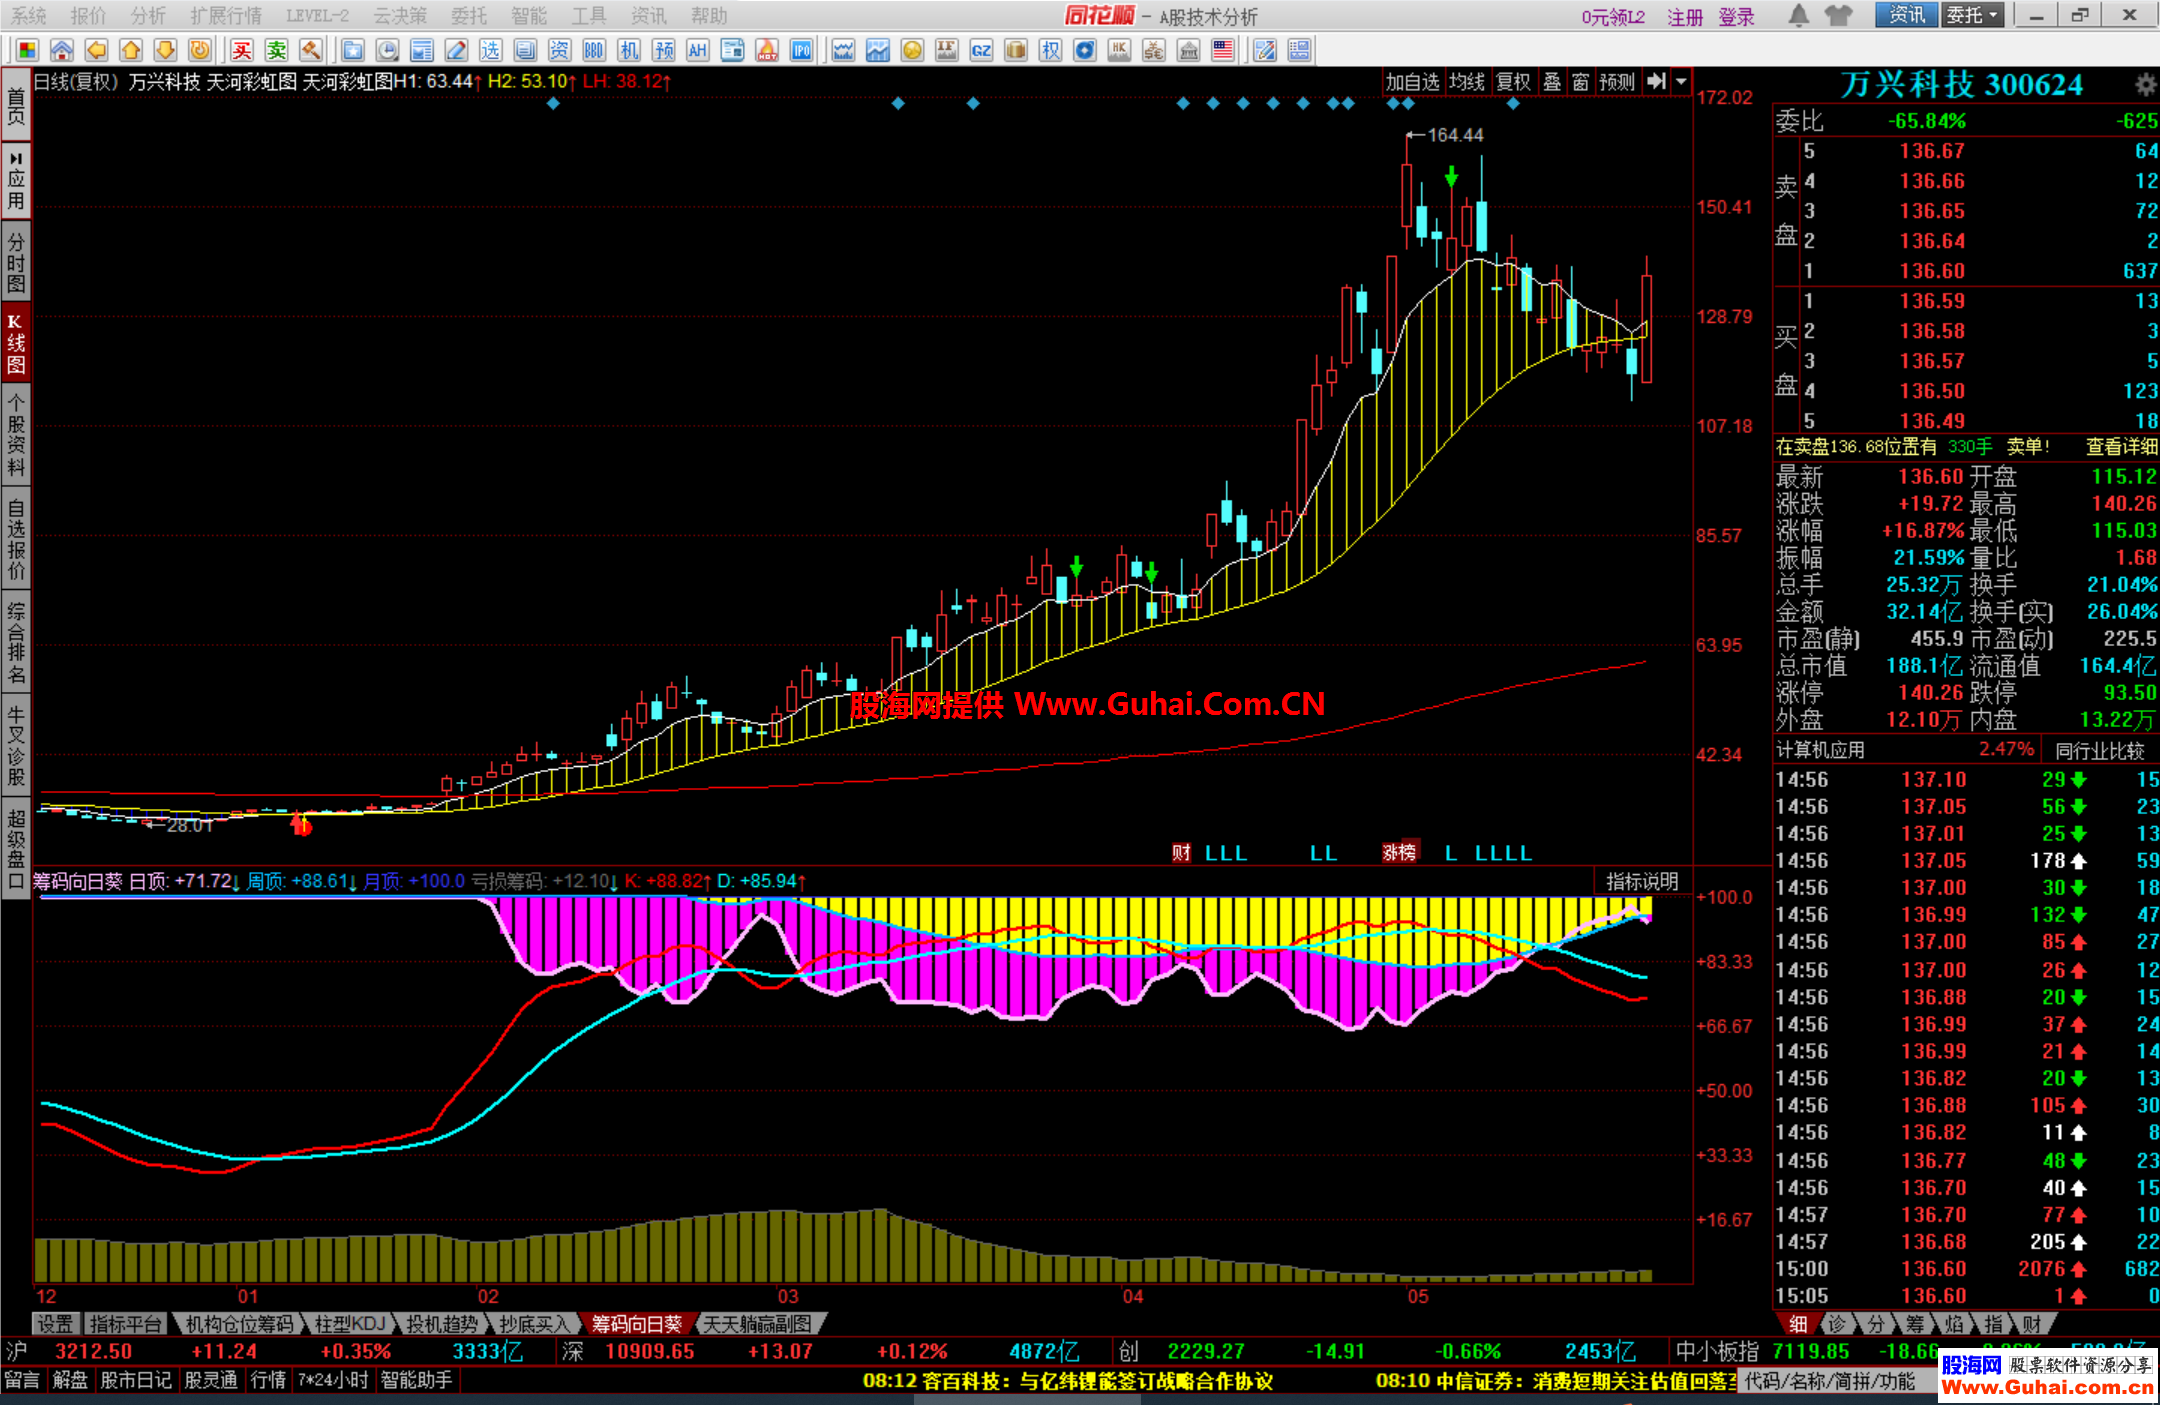Open the 智能助手 status bar item
Screen dimensions: 2160x1405
click(416, 1380)
